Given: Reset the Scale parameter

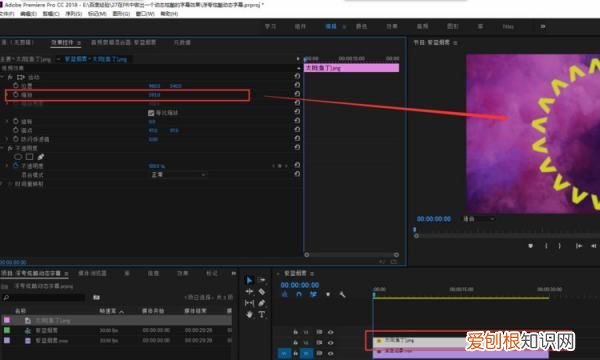Looking at the screenshot, I should 297,94.
